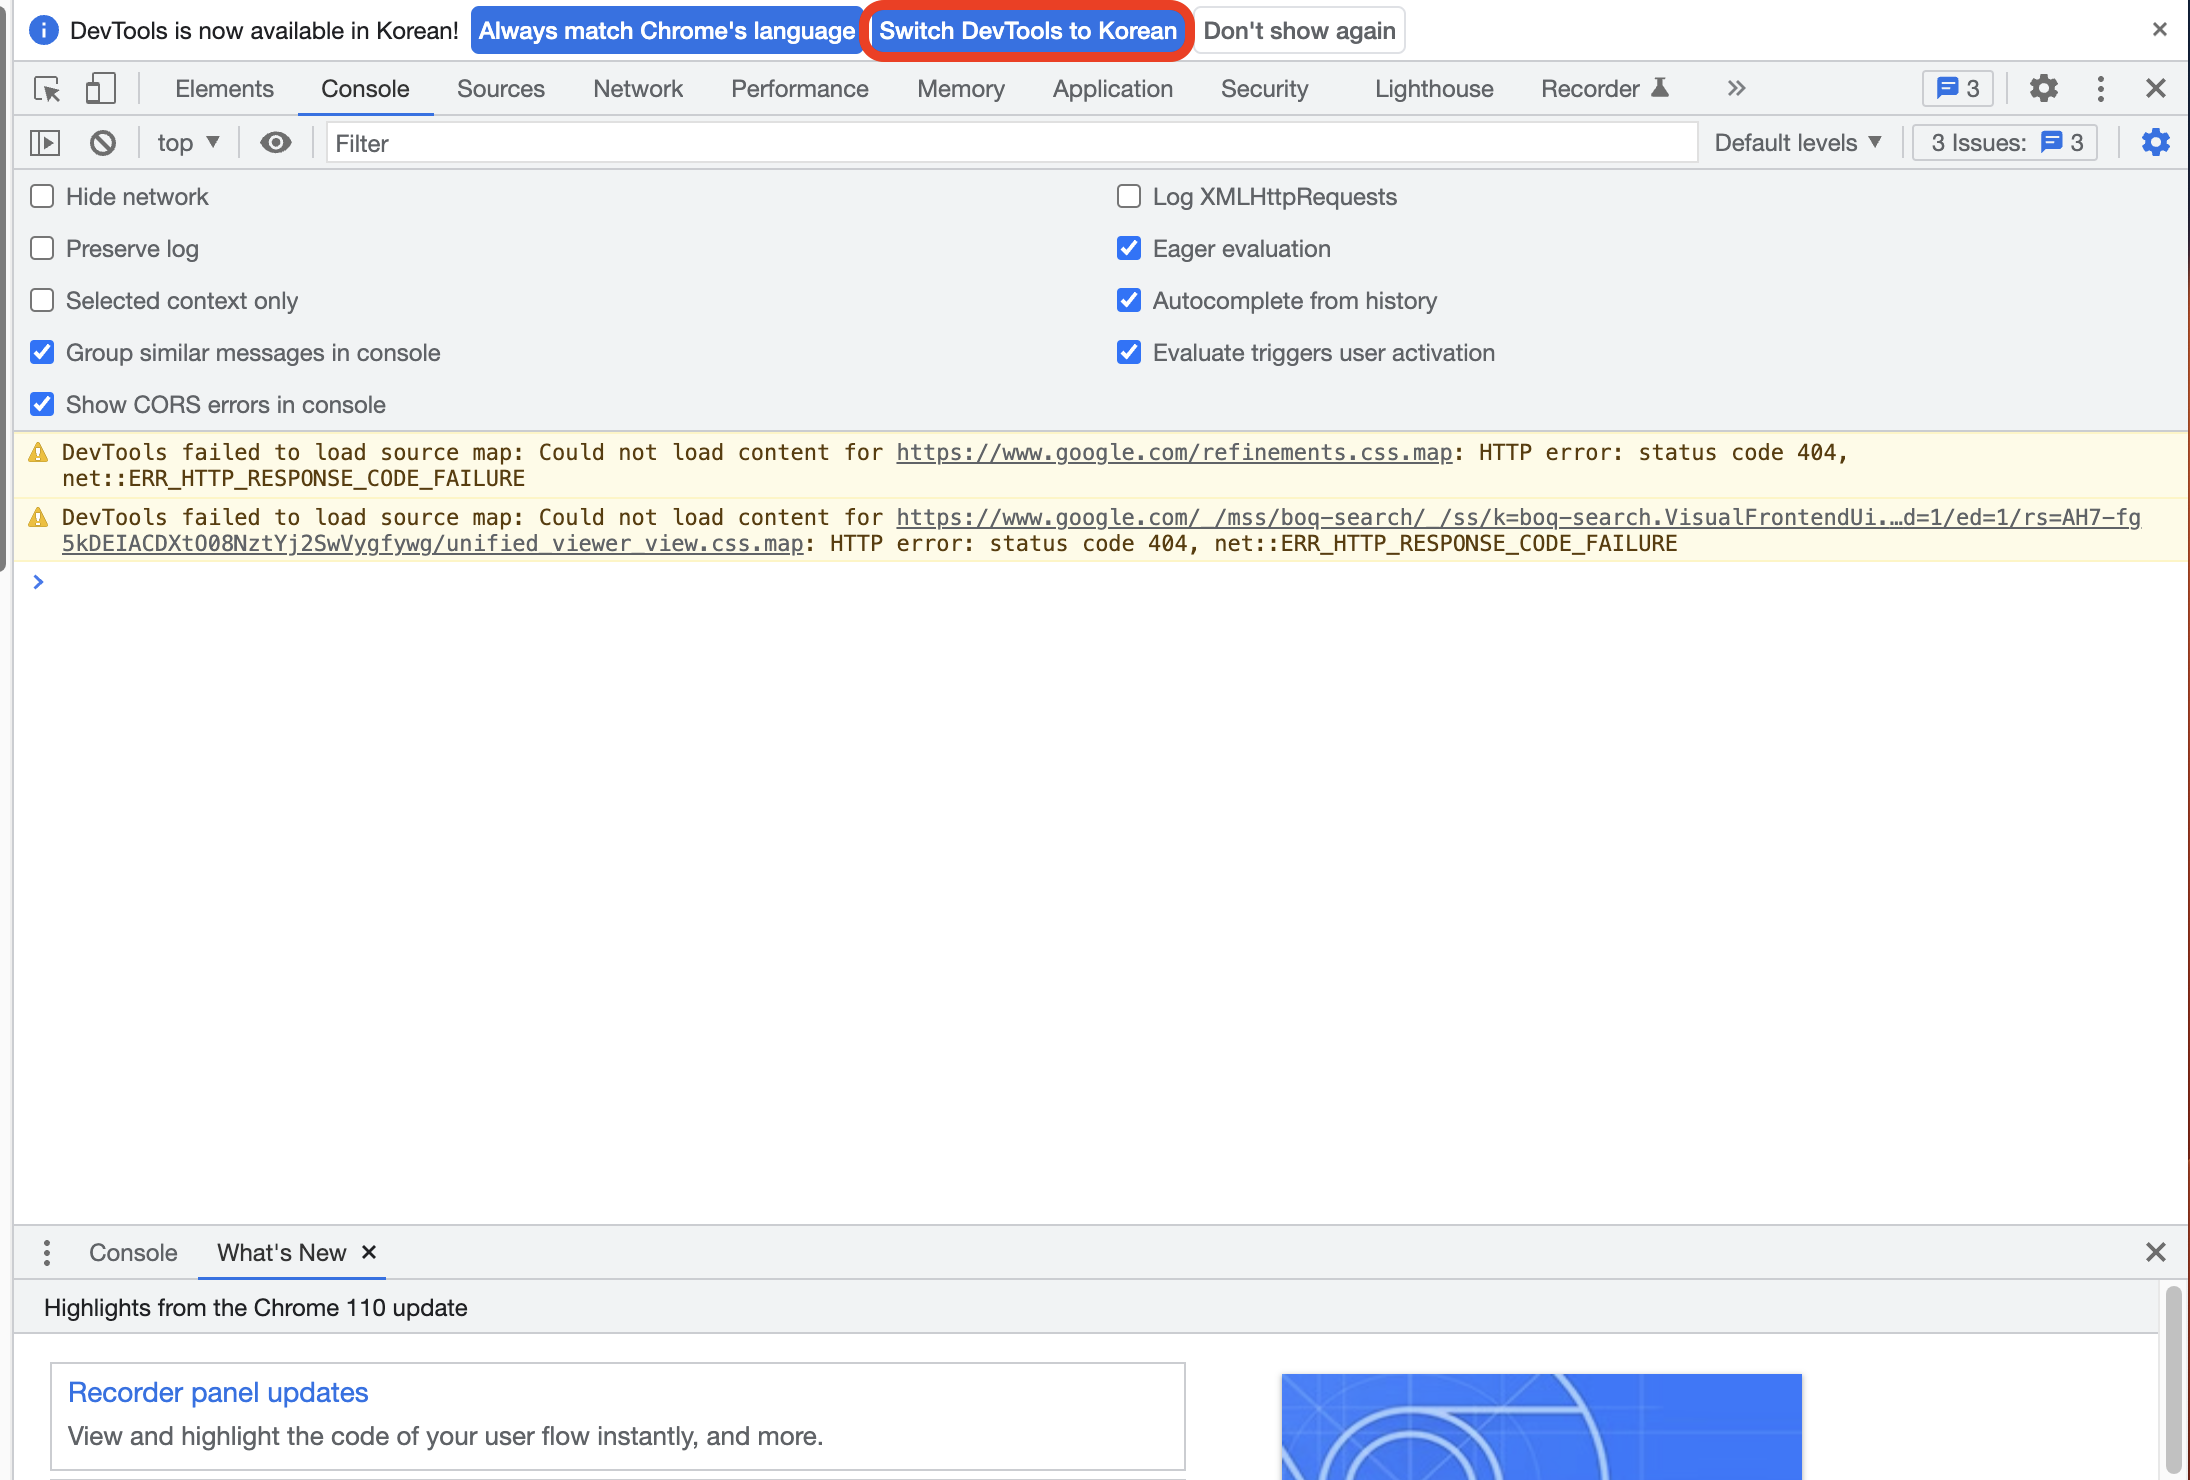Viewport: 2190px width, 1480px height.
Task: Close the bottom drawer panel
Action: pos(2156,1252)
